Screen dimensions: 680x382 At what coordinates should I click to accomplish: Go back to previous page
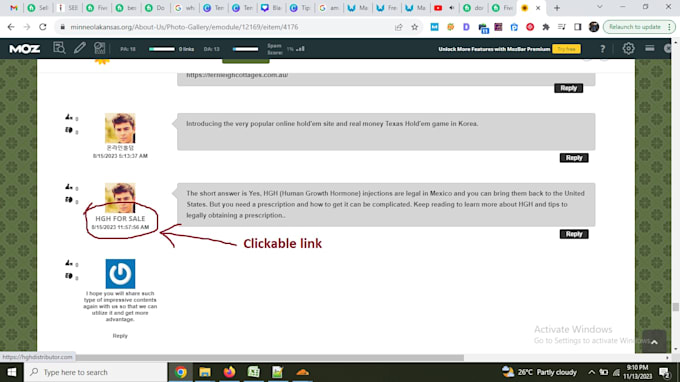tap(11, 27)
